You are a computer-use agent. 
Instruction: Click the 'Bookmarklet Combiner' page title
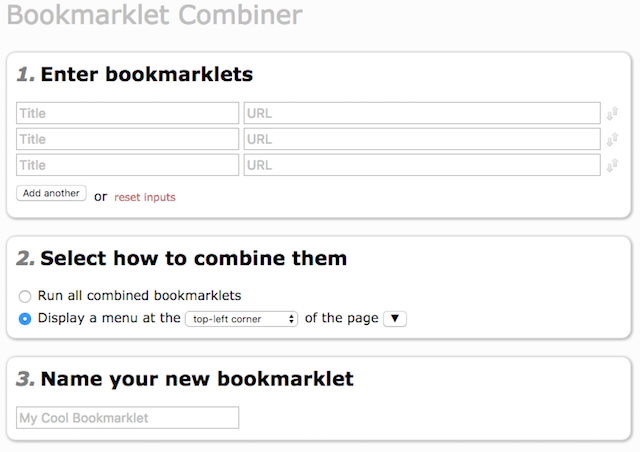click(x=154, y=16)
